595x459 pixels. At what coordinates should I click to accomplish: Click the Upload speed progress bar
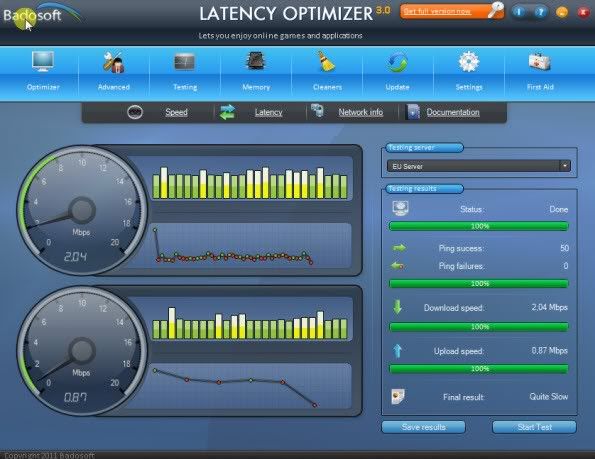click(479, 369)
